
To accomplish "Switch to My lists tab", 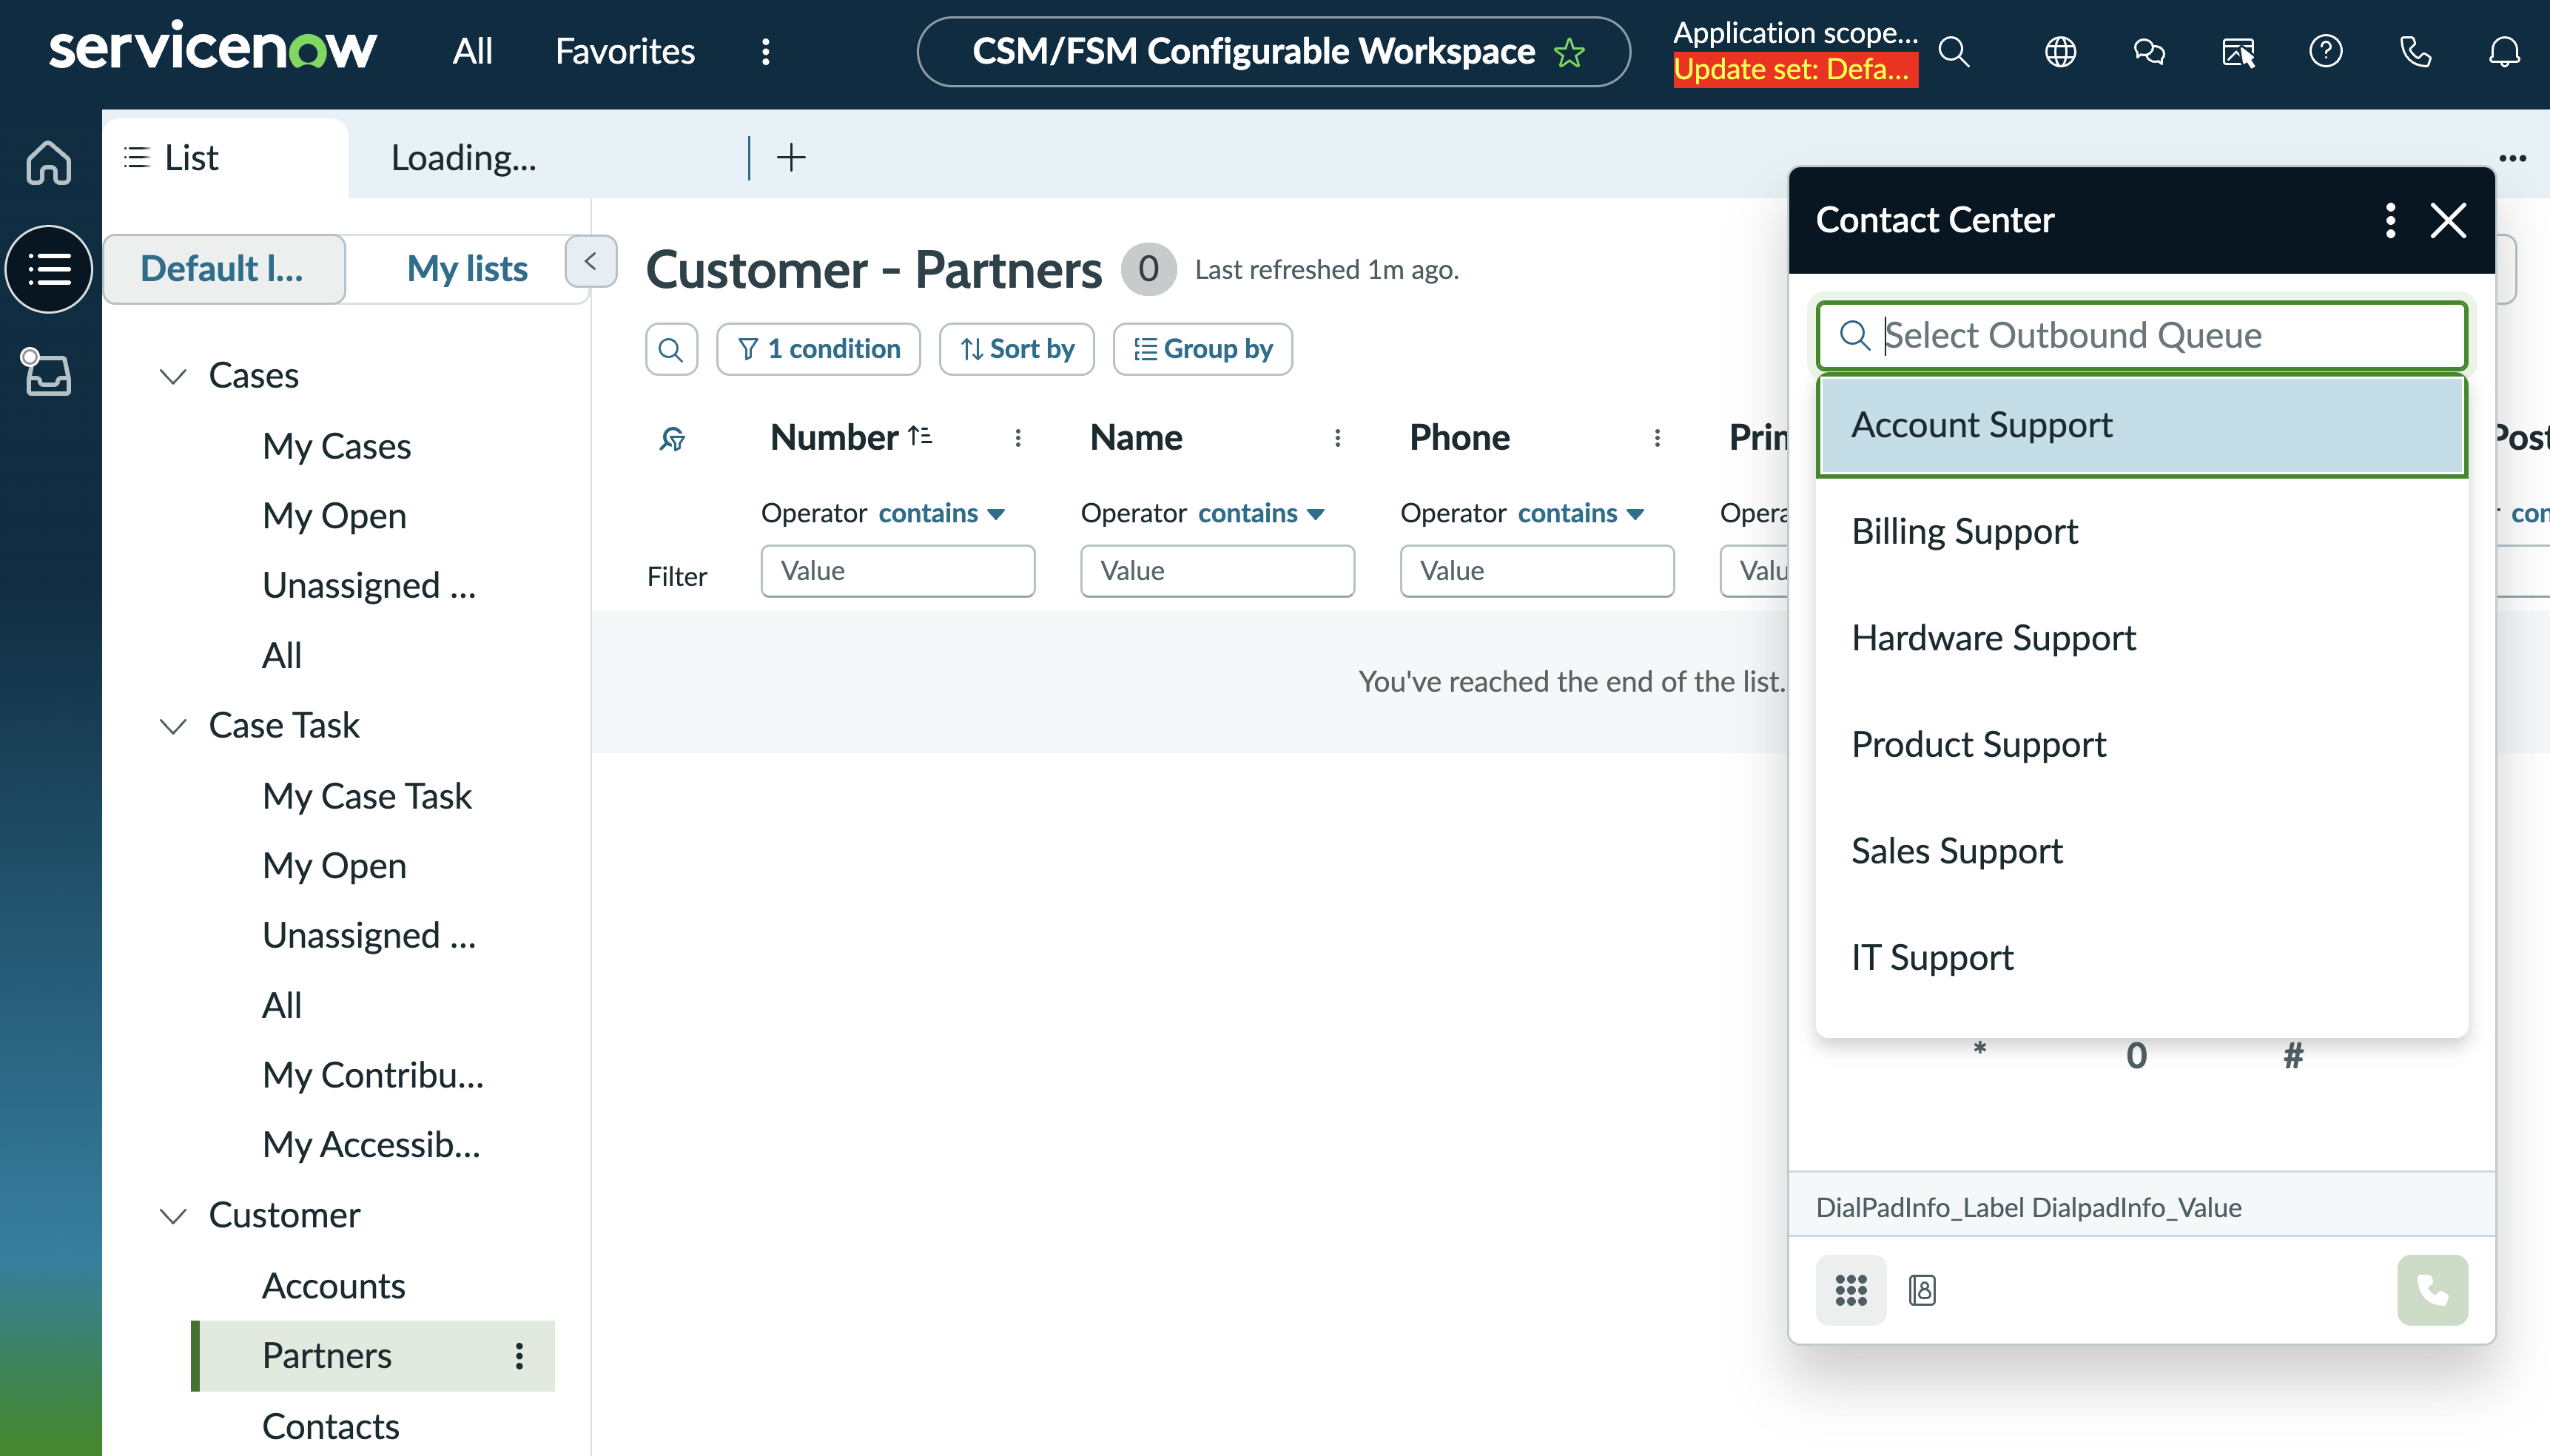I will click(x=467, y=269).
